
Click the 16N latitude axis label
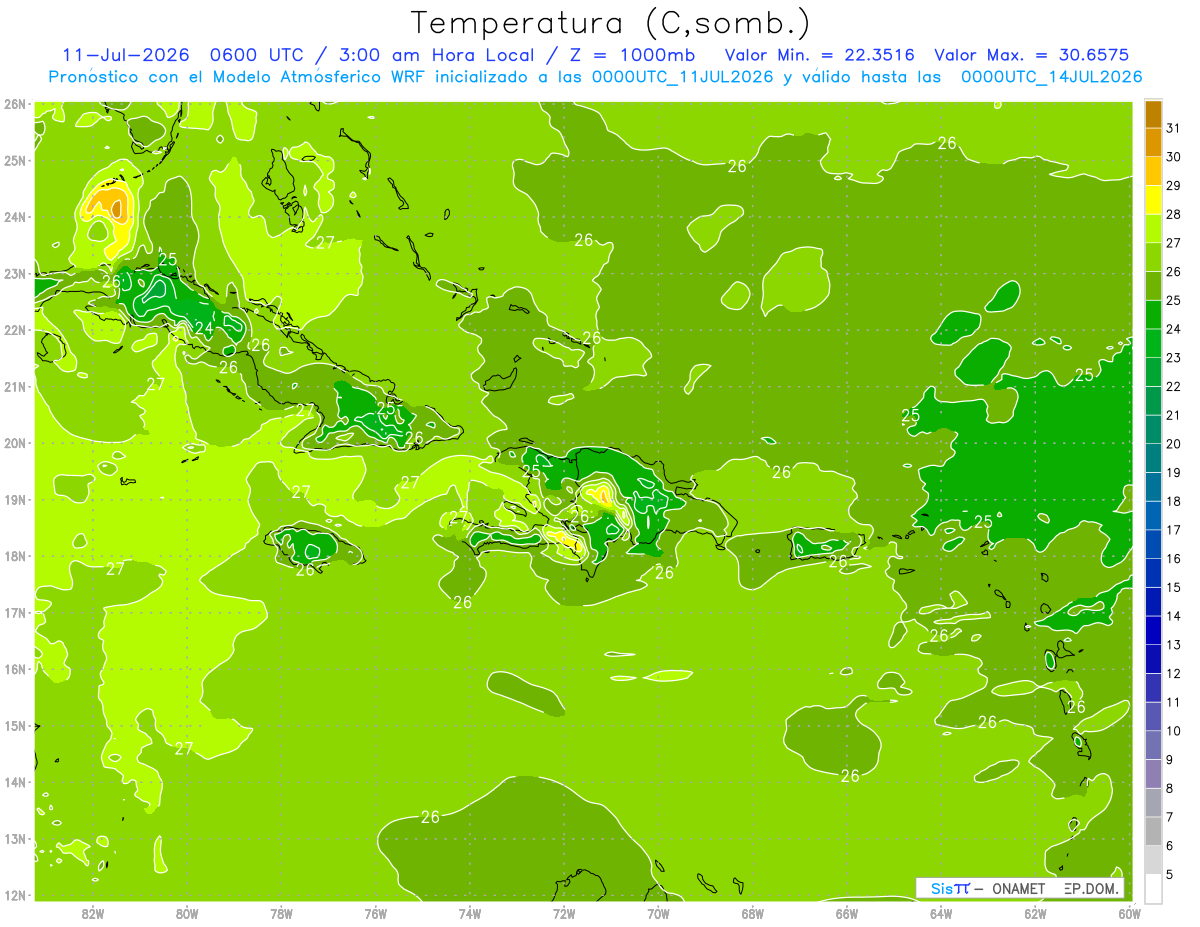tap(15, 669)
